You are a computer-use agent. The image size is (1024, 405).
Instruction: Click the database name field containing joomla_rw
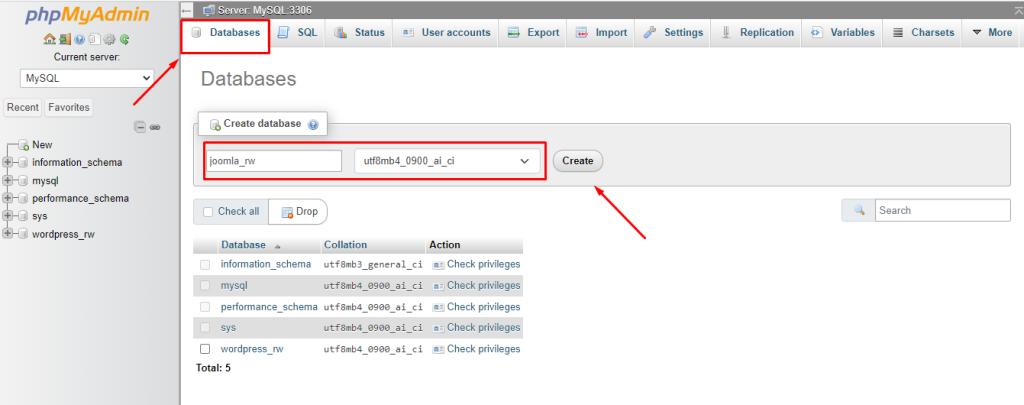pos(274,161)
